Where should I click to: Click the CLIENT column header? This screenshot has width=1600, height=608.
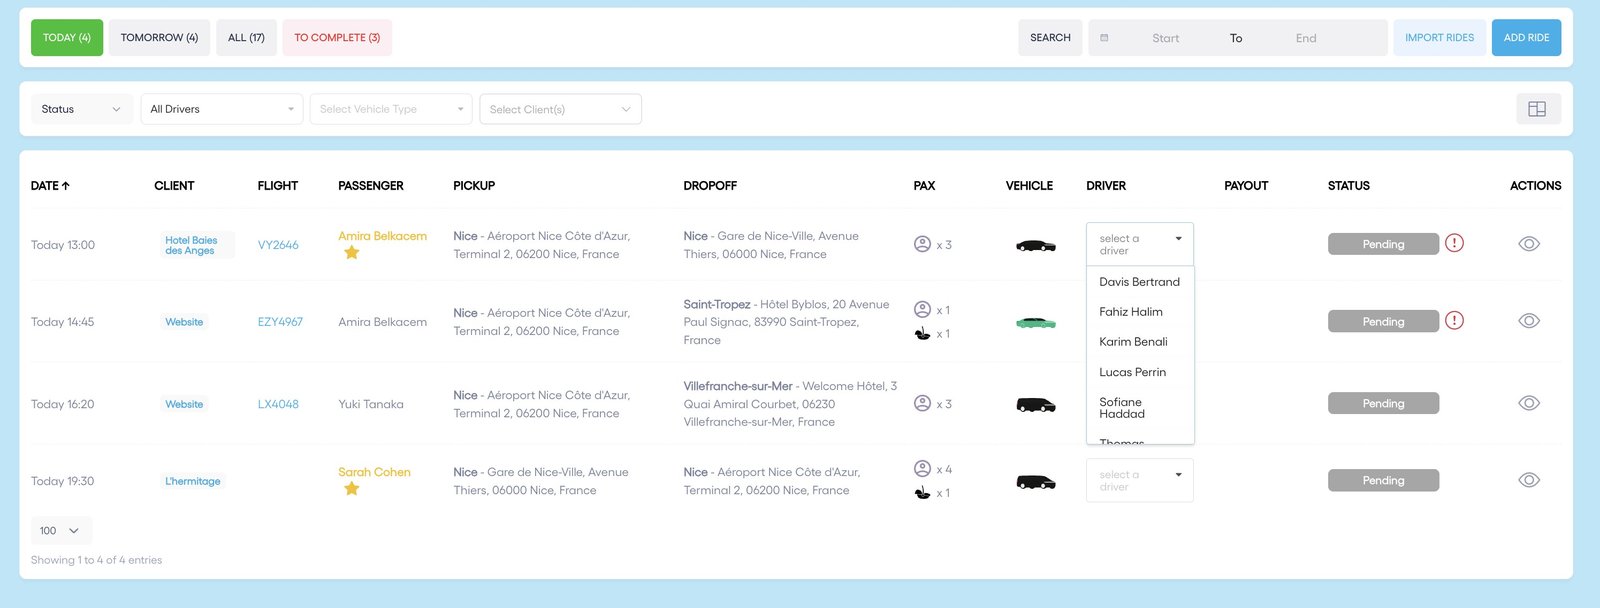174,186
